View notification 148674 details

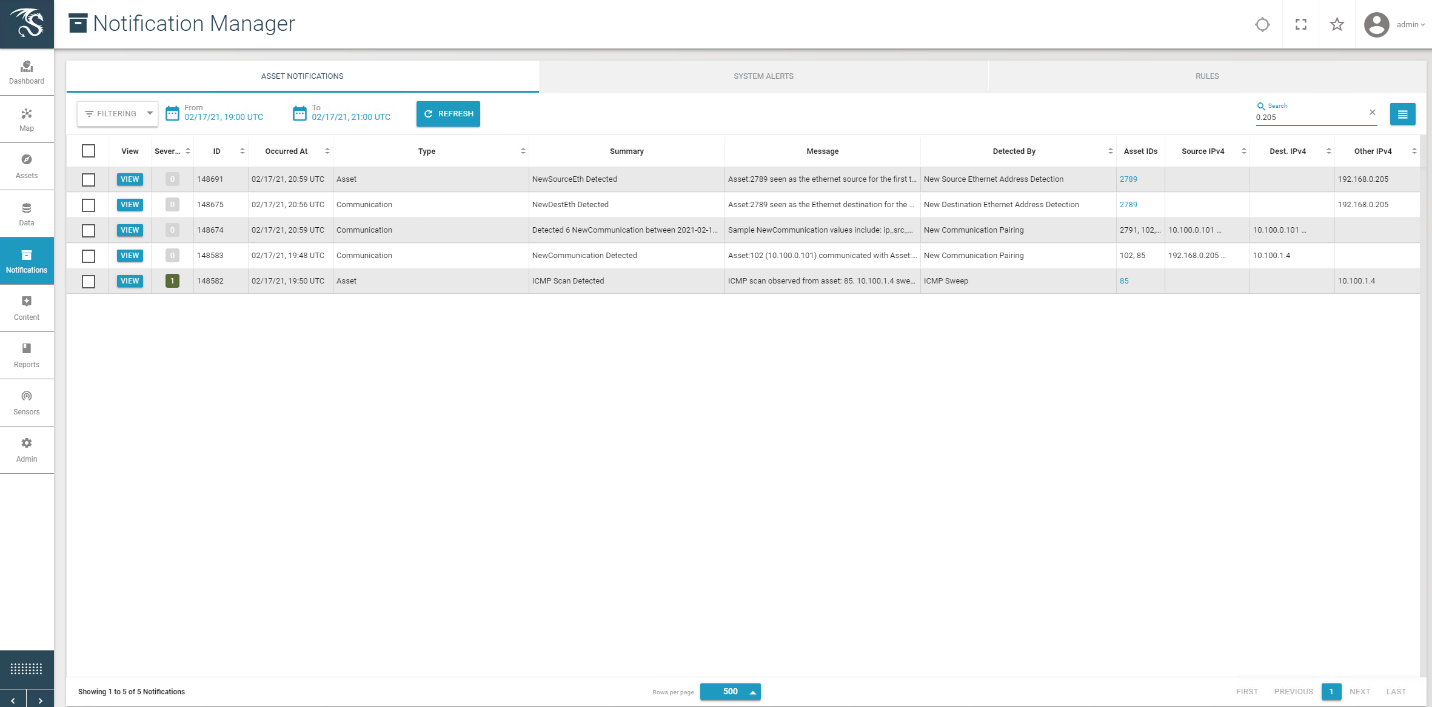[x=130, y=230]
